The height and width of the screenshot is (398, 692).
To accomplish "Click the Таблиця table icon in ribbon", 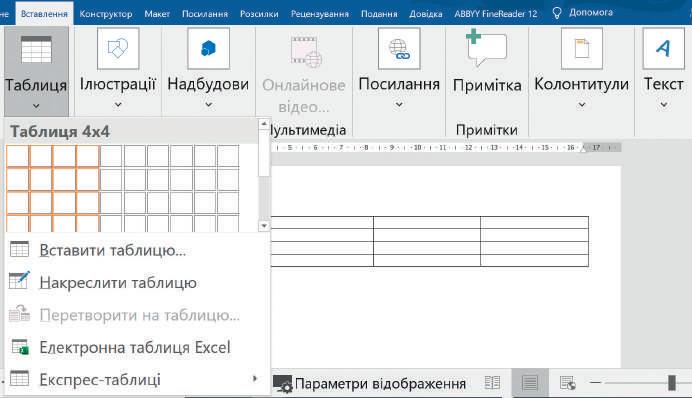I will [36, 49].
